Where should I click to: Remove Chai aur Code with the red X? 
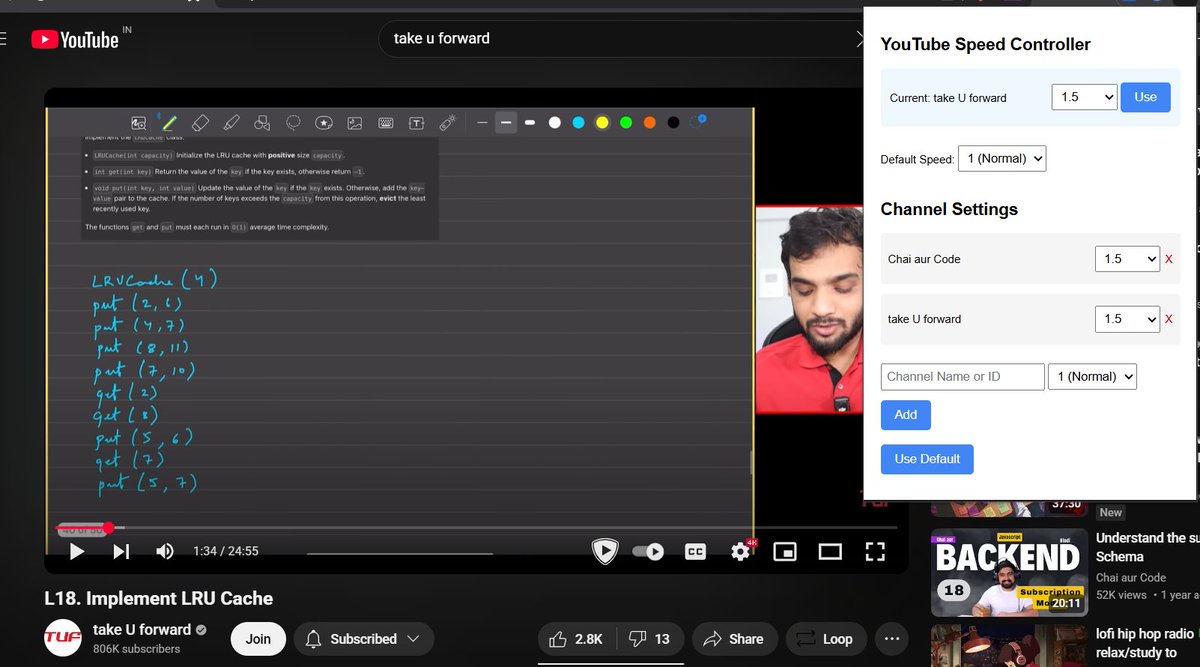tap(1169, 259)
